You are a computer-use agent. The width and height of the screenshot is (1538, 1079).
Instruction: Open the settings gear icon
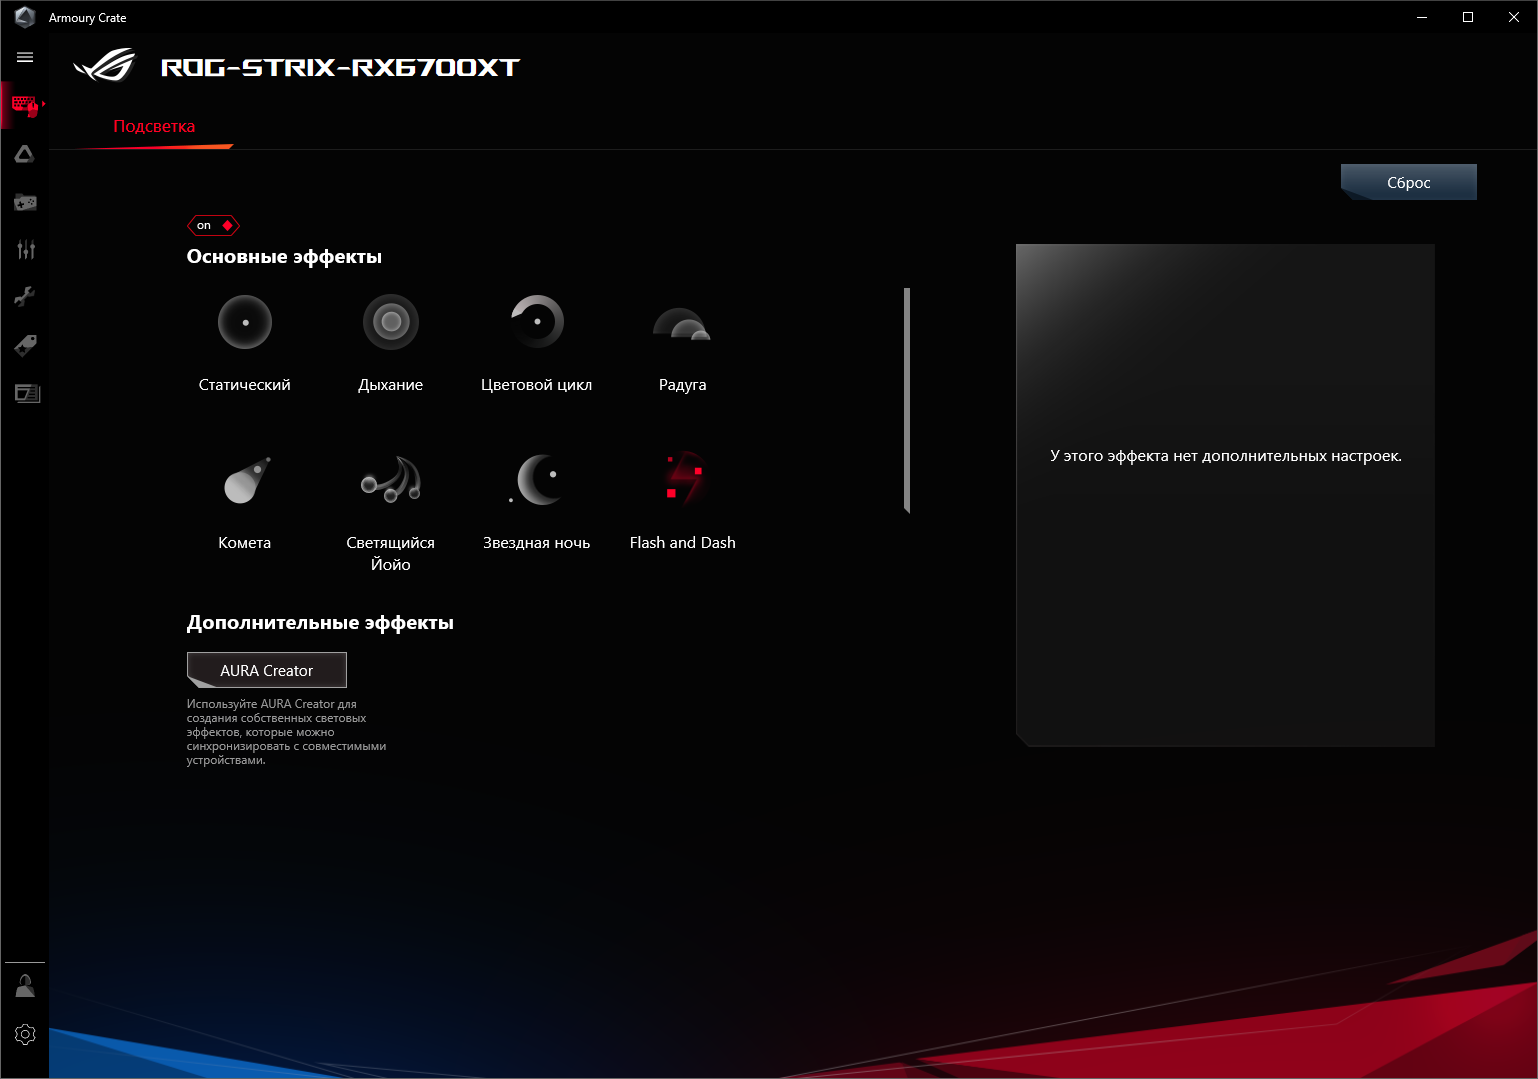click(25, 1034)
